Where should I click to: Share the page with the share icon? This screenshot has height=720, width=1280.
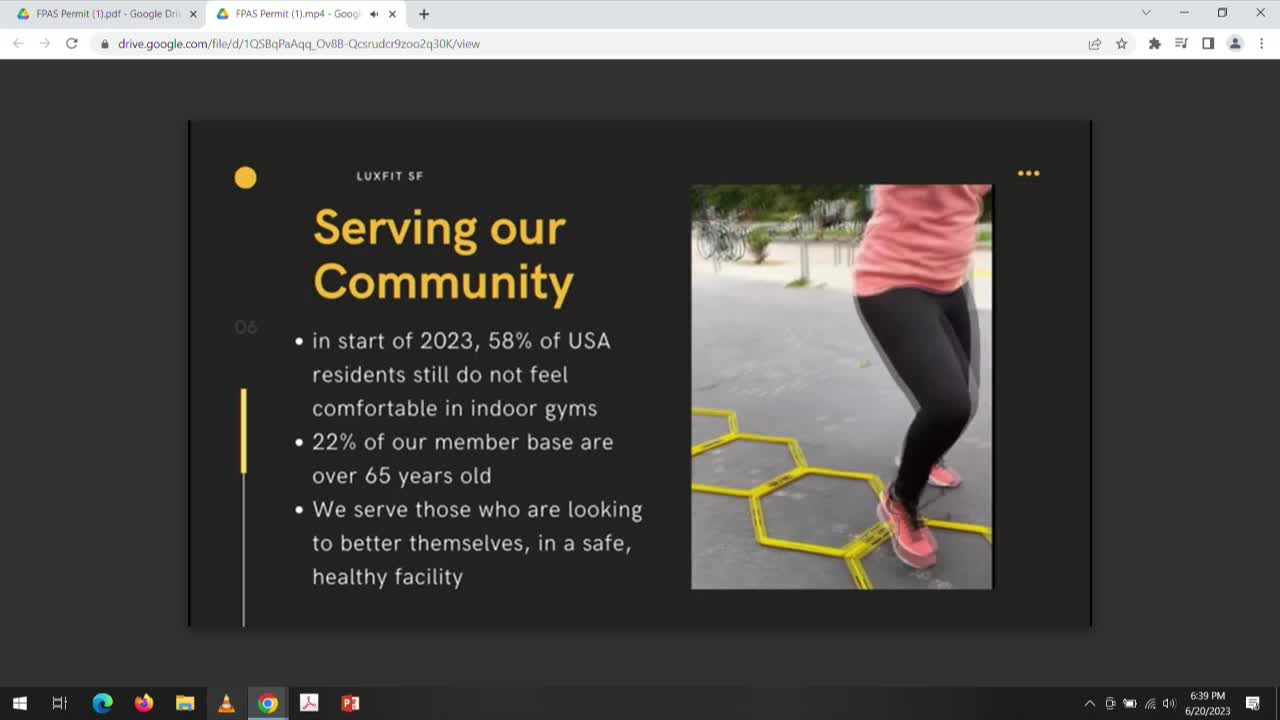point(1094,44)
